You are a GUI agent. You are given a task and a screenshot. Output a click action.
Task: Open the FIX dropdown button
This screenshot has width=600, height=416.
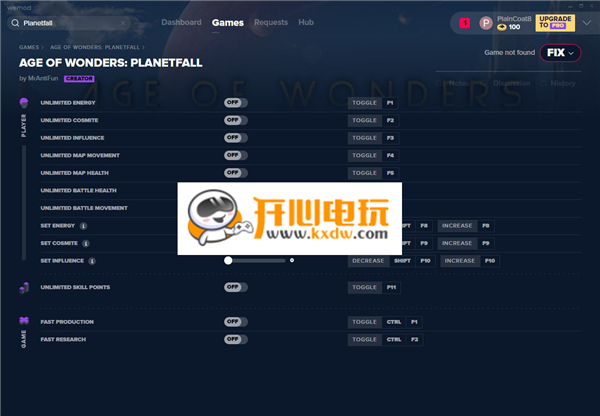563,52
